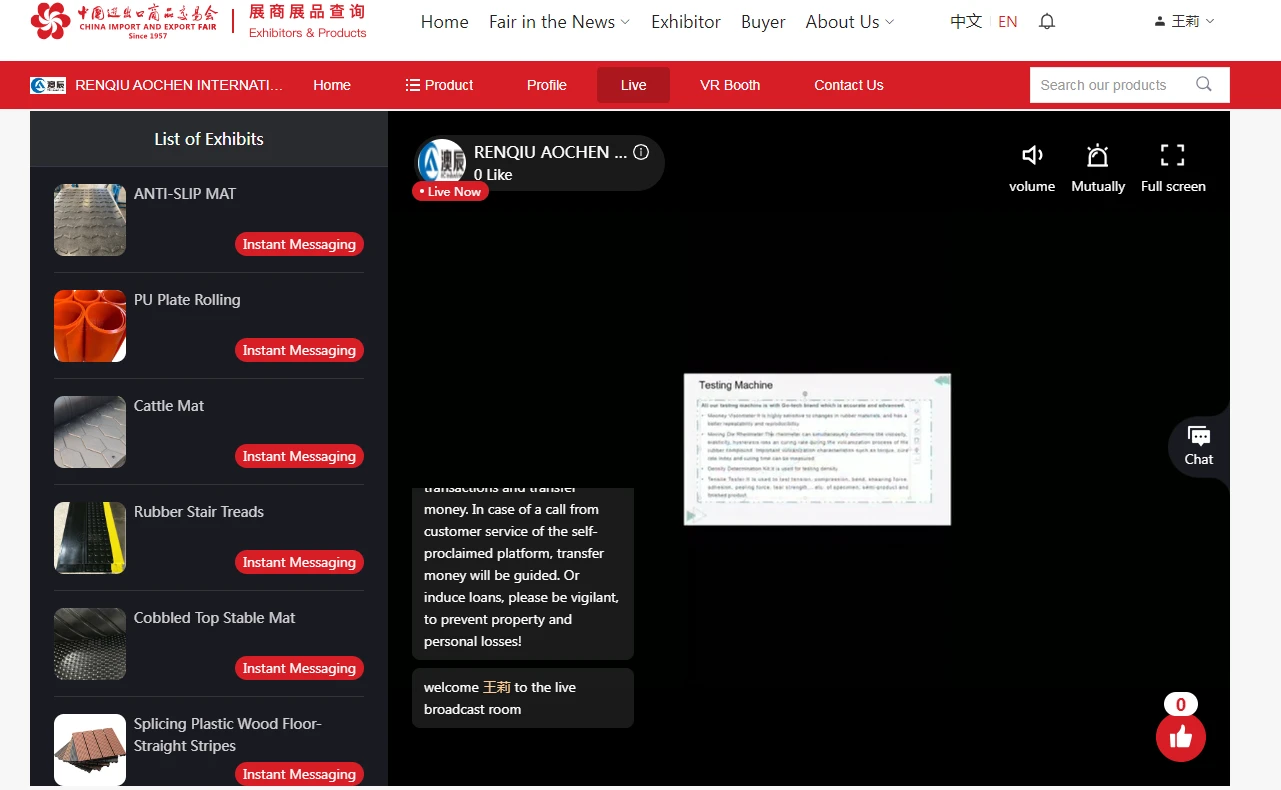The width and height of the screenshot is (1281, 790).
Task: Click the RENQIU AOCHEN INTERNATI... company name
Action: [179, 85]
